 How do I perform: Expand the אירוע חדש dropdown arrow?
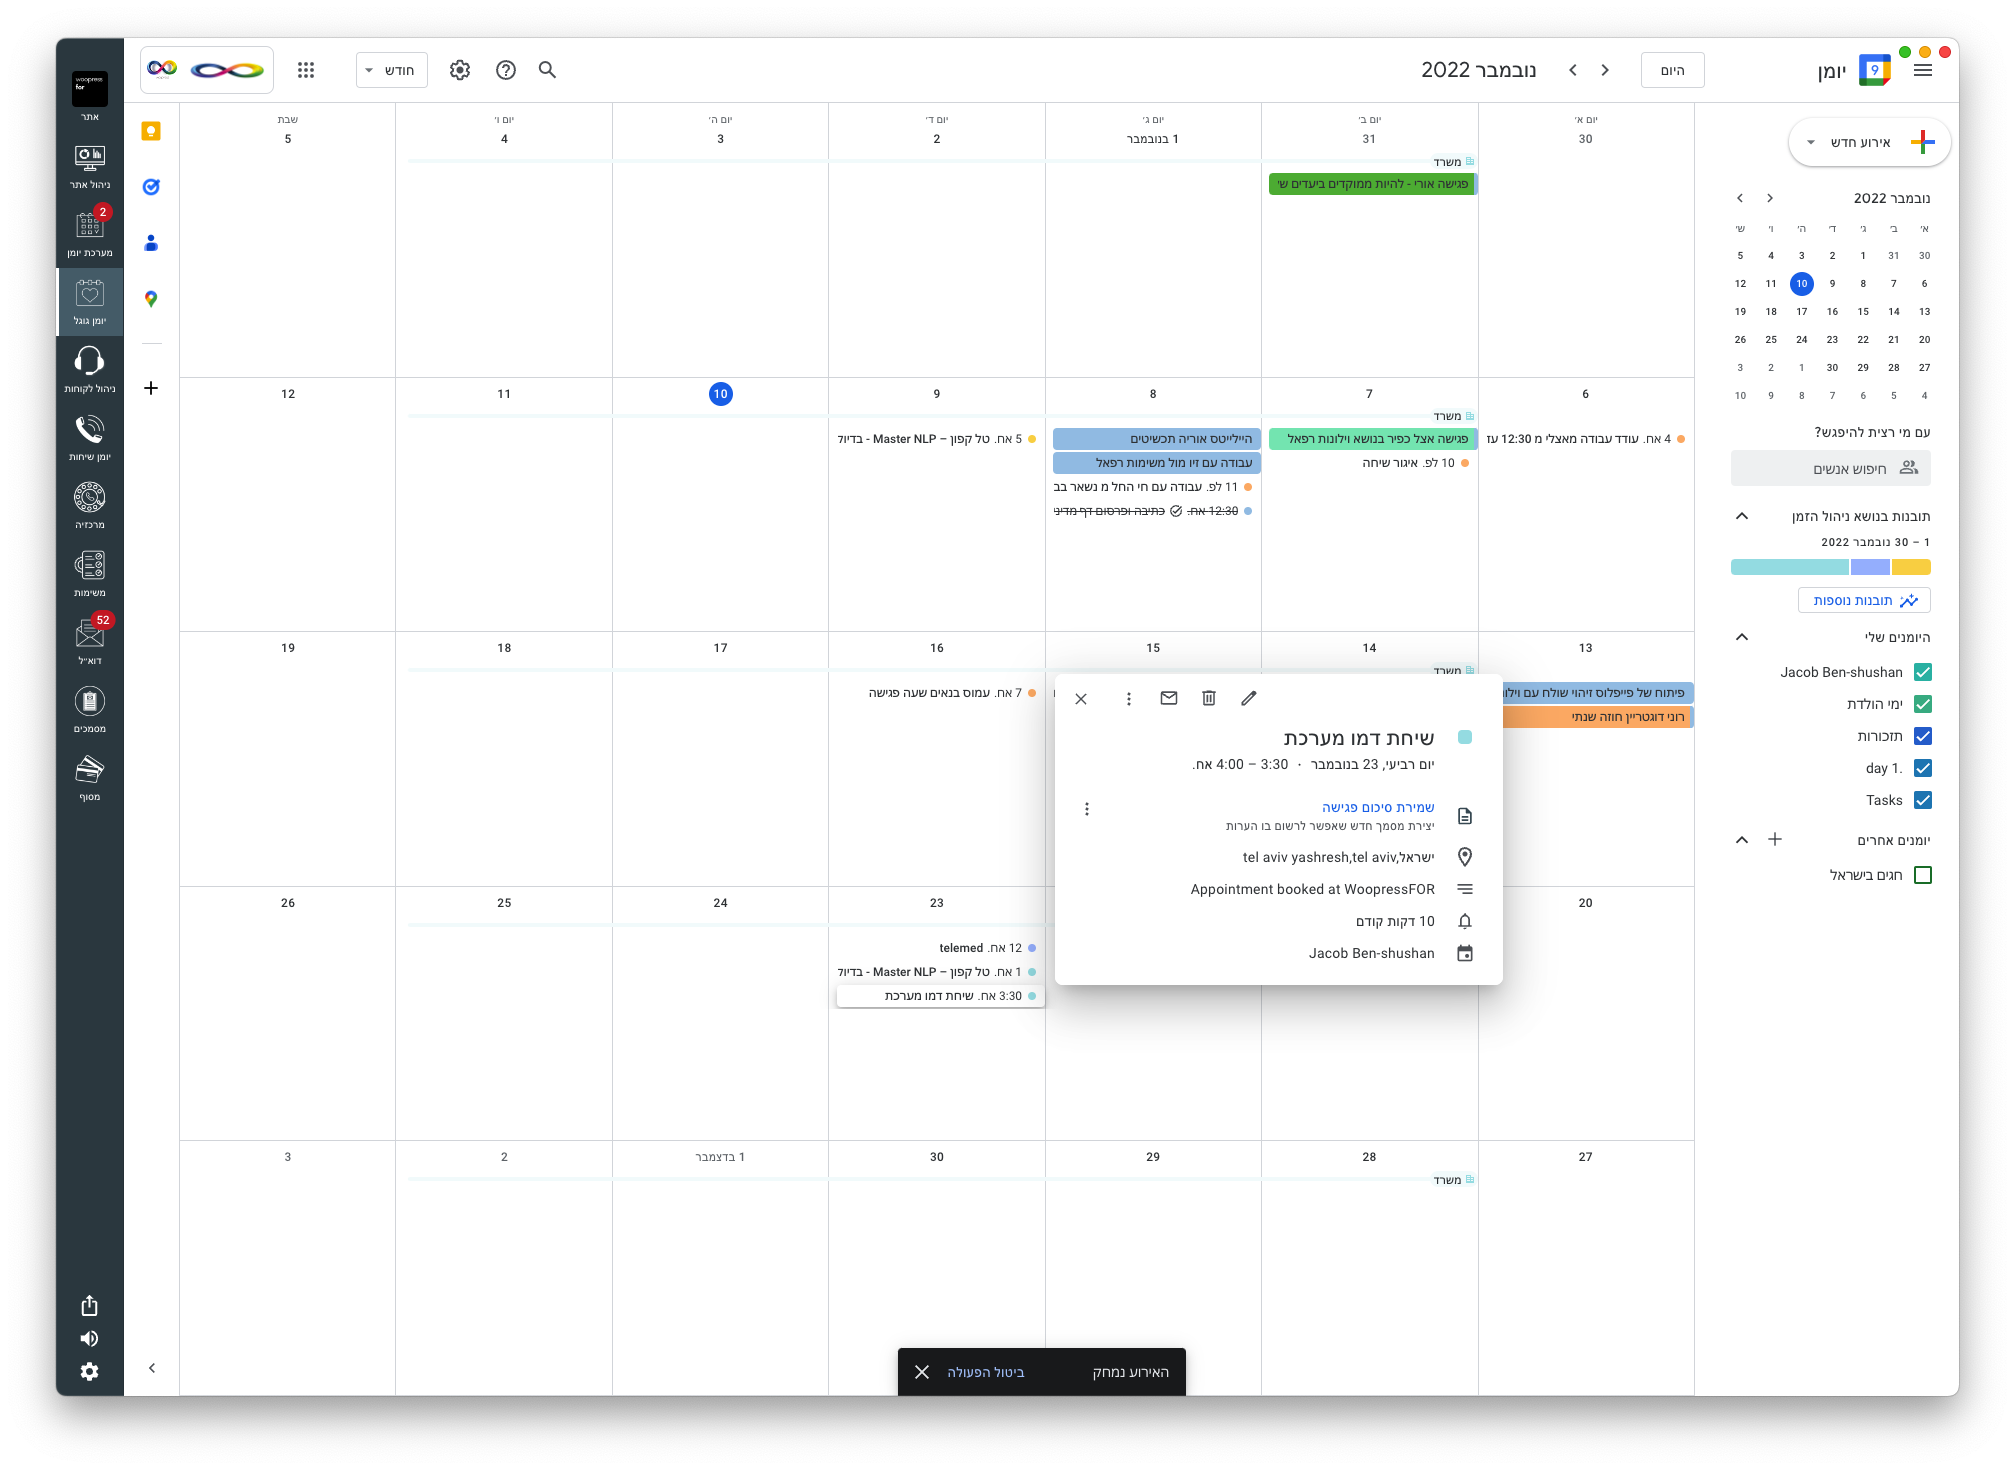1810,142
